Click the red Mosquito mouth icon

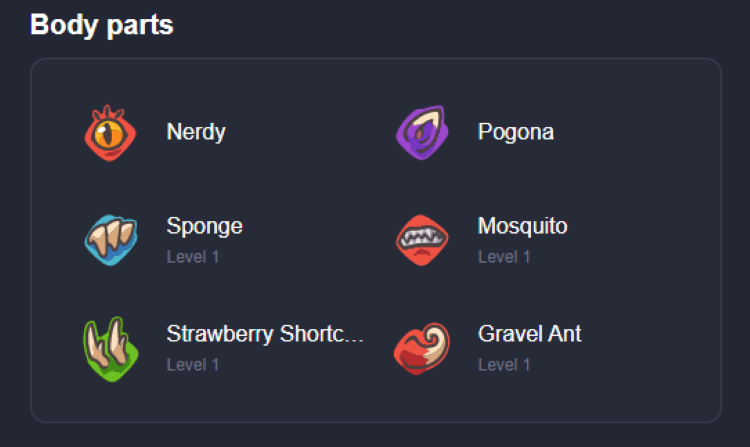(x=422, y=240)
